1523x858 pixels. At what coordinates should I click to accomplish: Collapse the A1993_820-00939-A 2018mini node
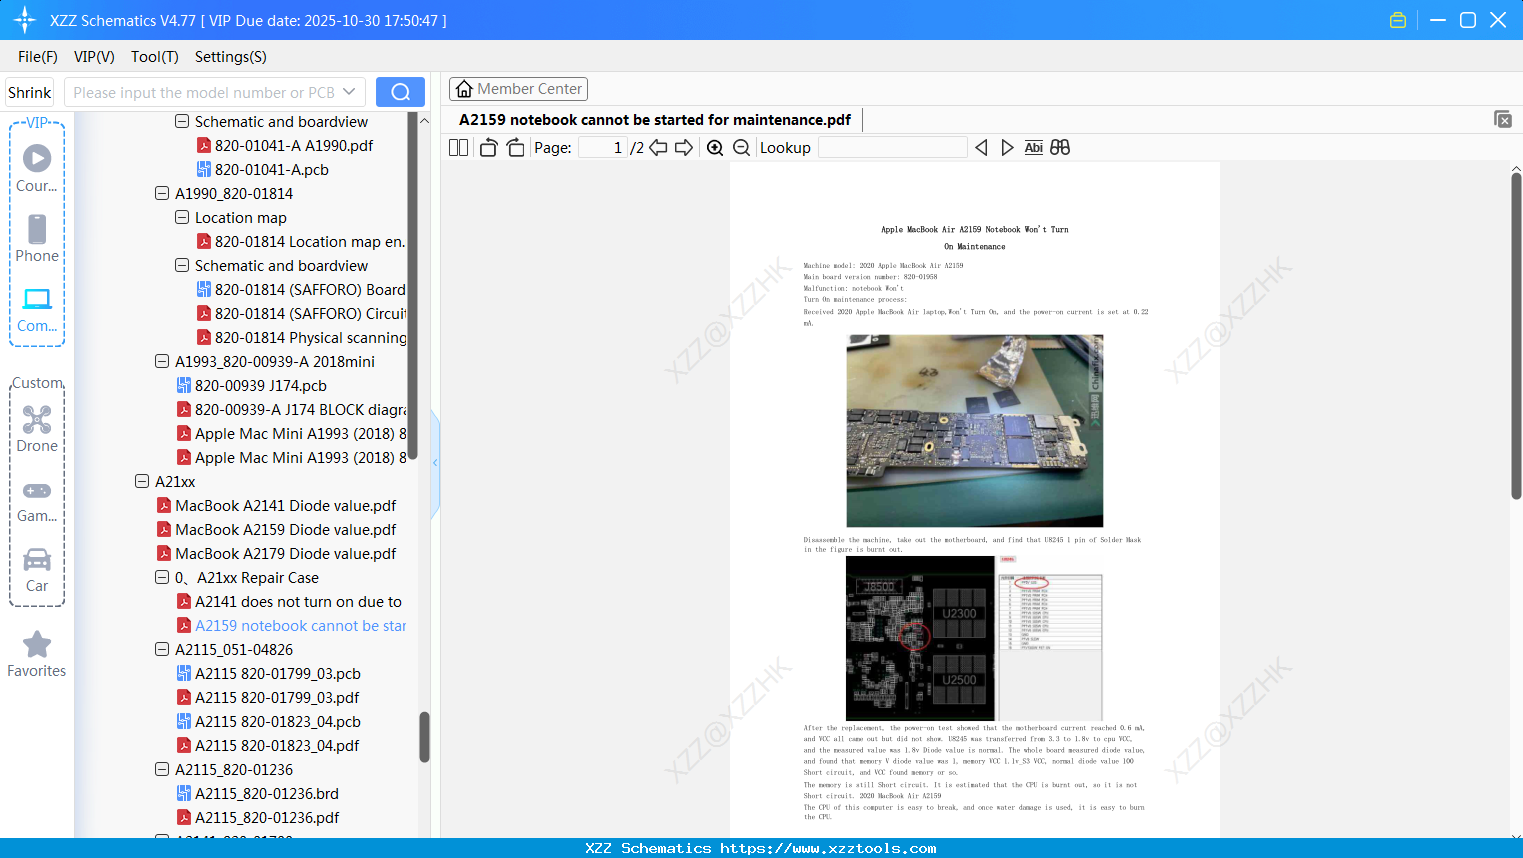162,361
